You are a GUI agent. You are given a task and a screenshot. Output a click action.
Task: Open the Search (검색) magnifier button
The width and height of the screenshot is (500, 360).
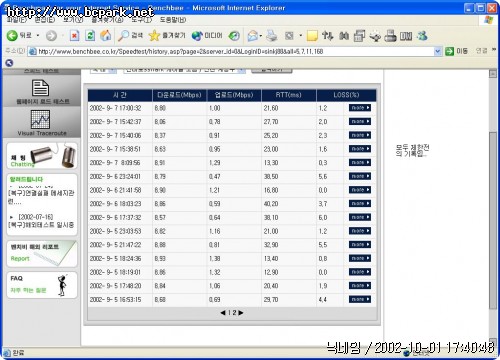(x=131, y=35)
